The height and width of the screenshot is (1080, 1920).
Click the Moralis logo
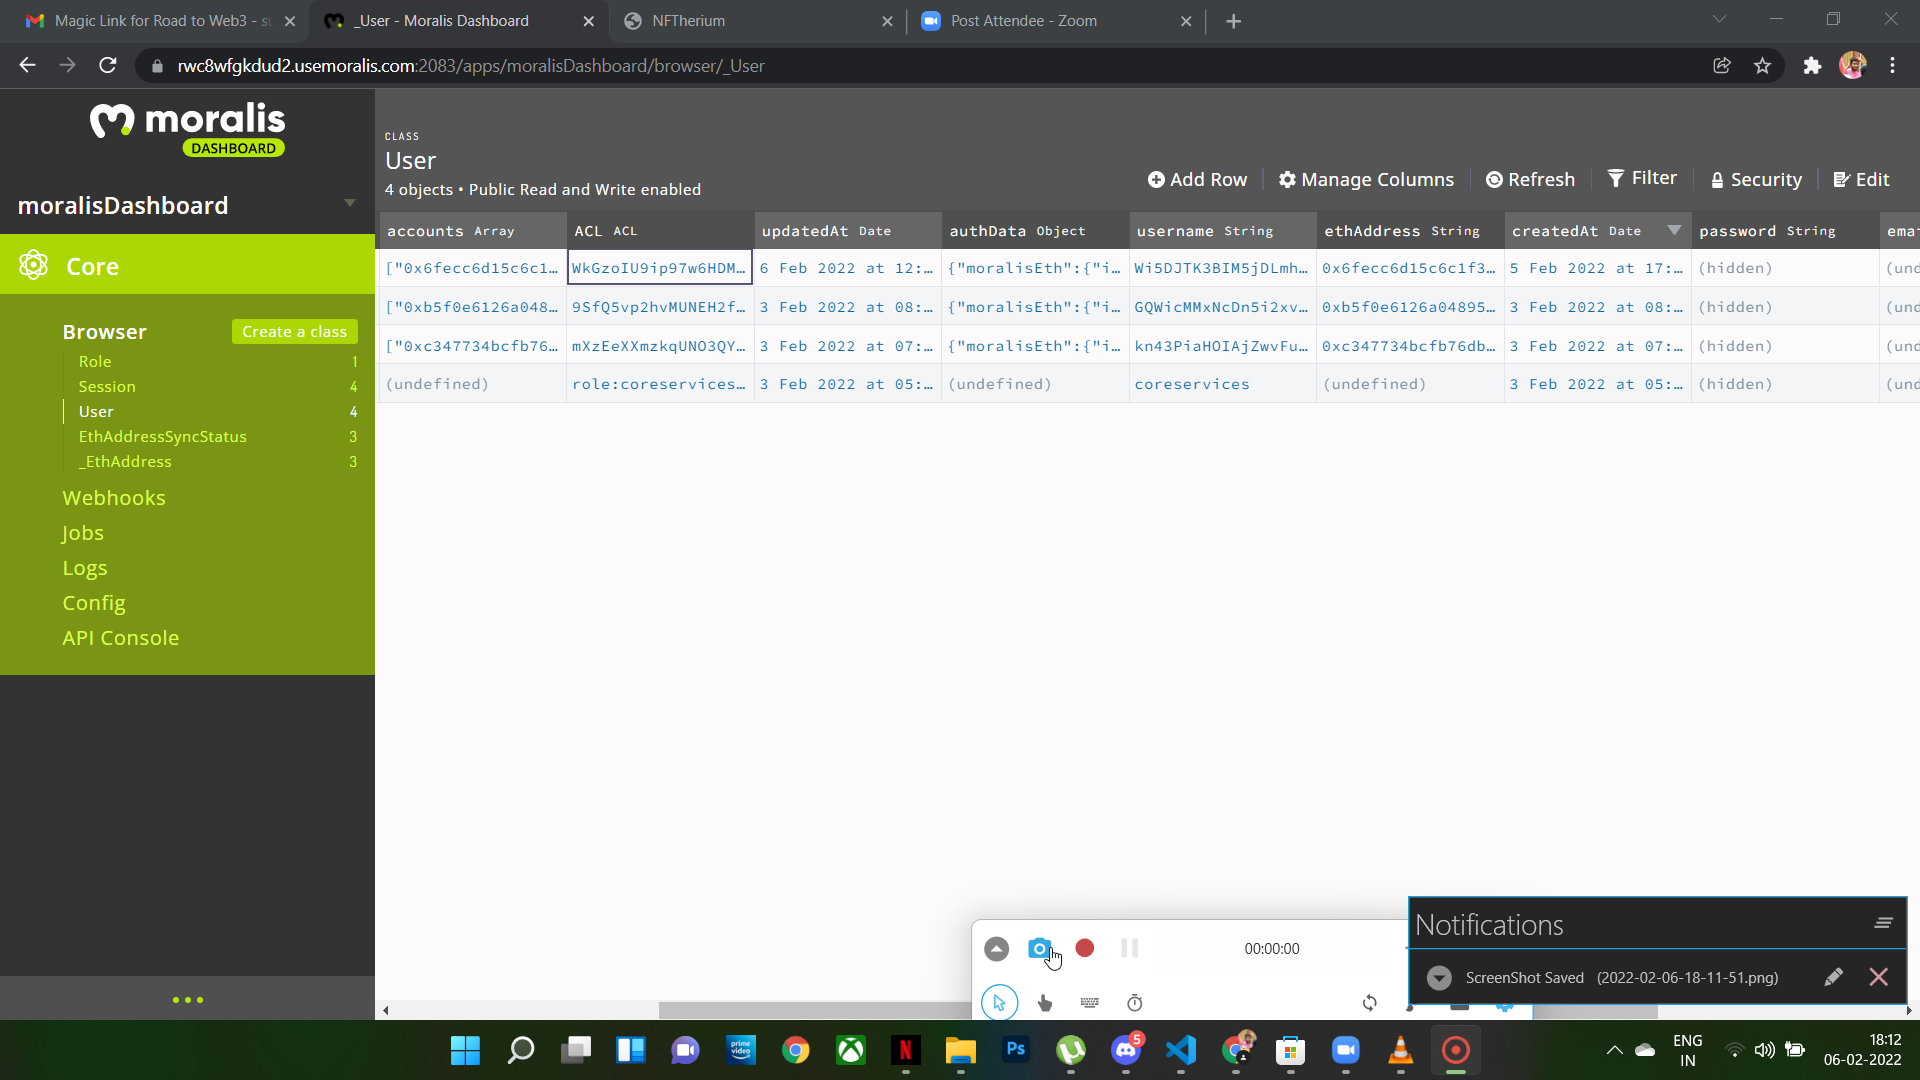point(188,128)
